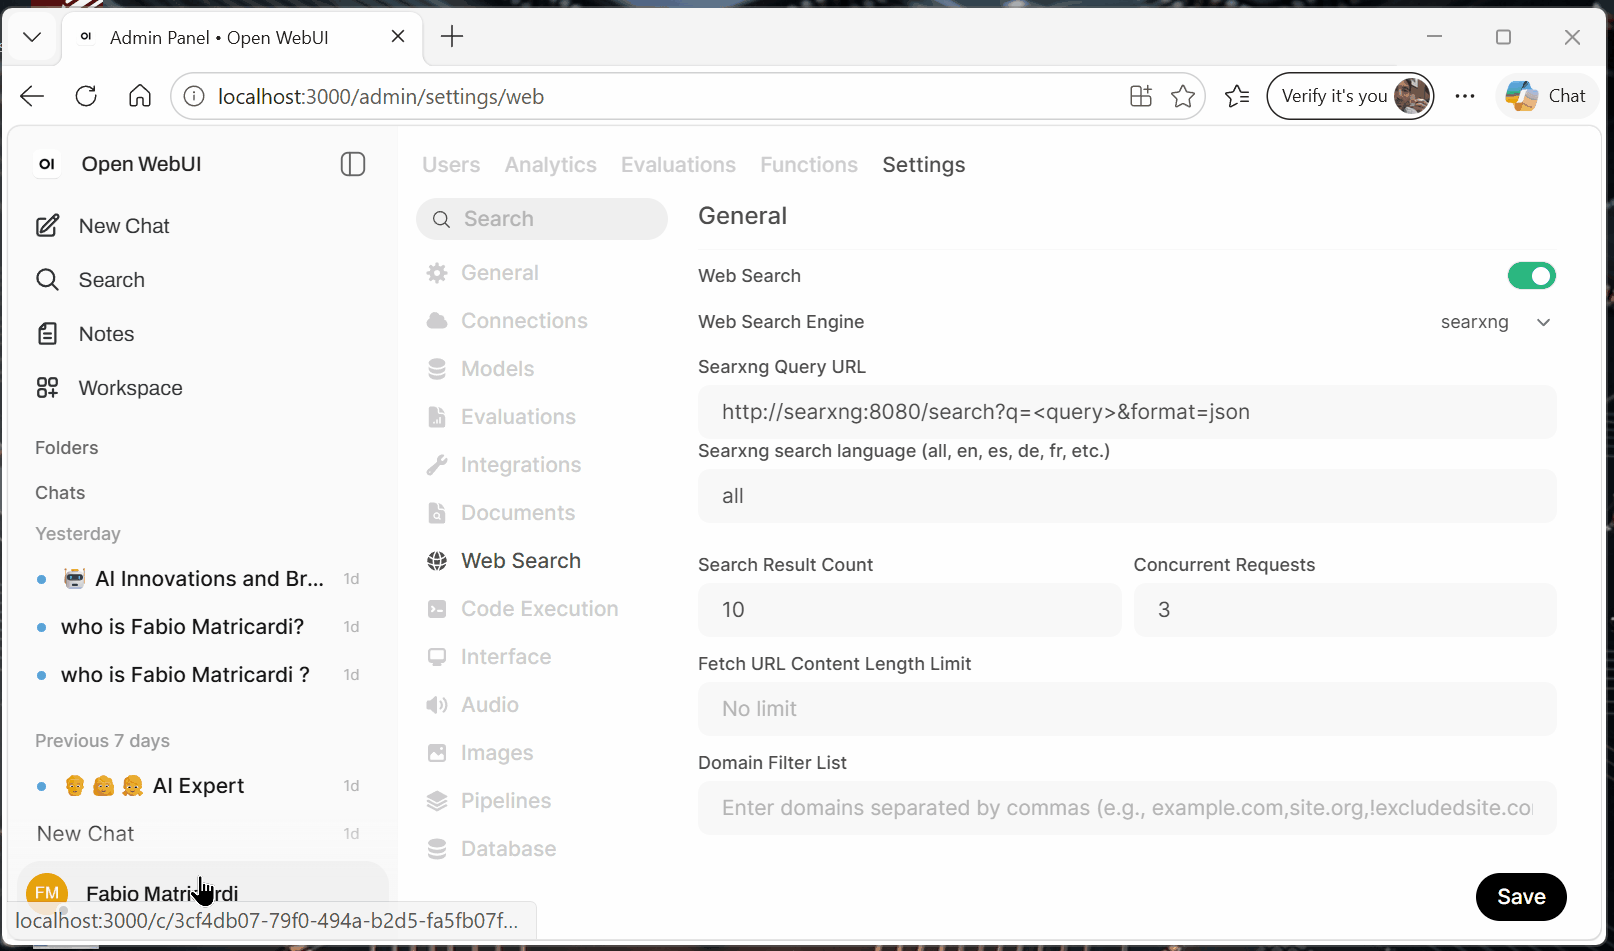Click the Audio speaker icon

pyautogui.click(x=437, y=705)
